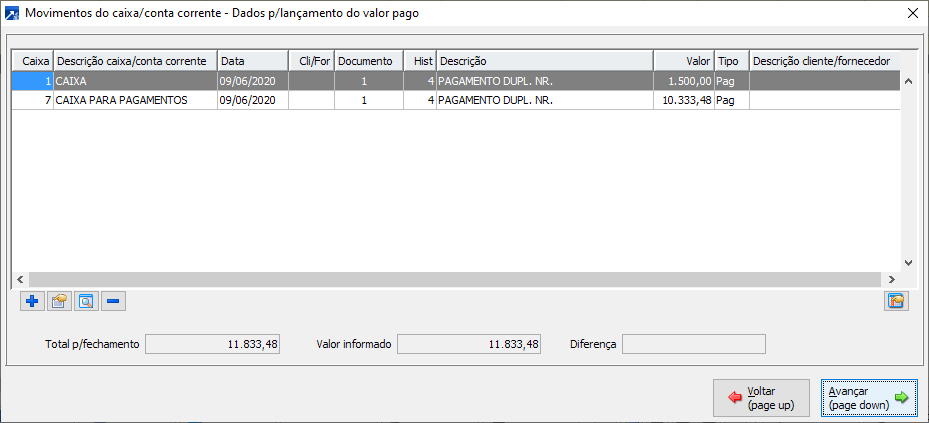
Task: Click the blue plus add-record icon
Action: pos(32,302)
